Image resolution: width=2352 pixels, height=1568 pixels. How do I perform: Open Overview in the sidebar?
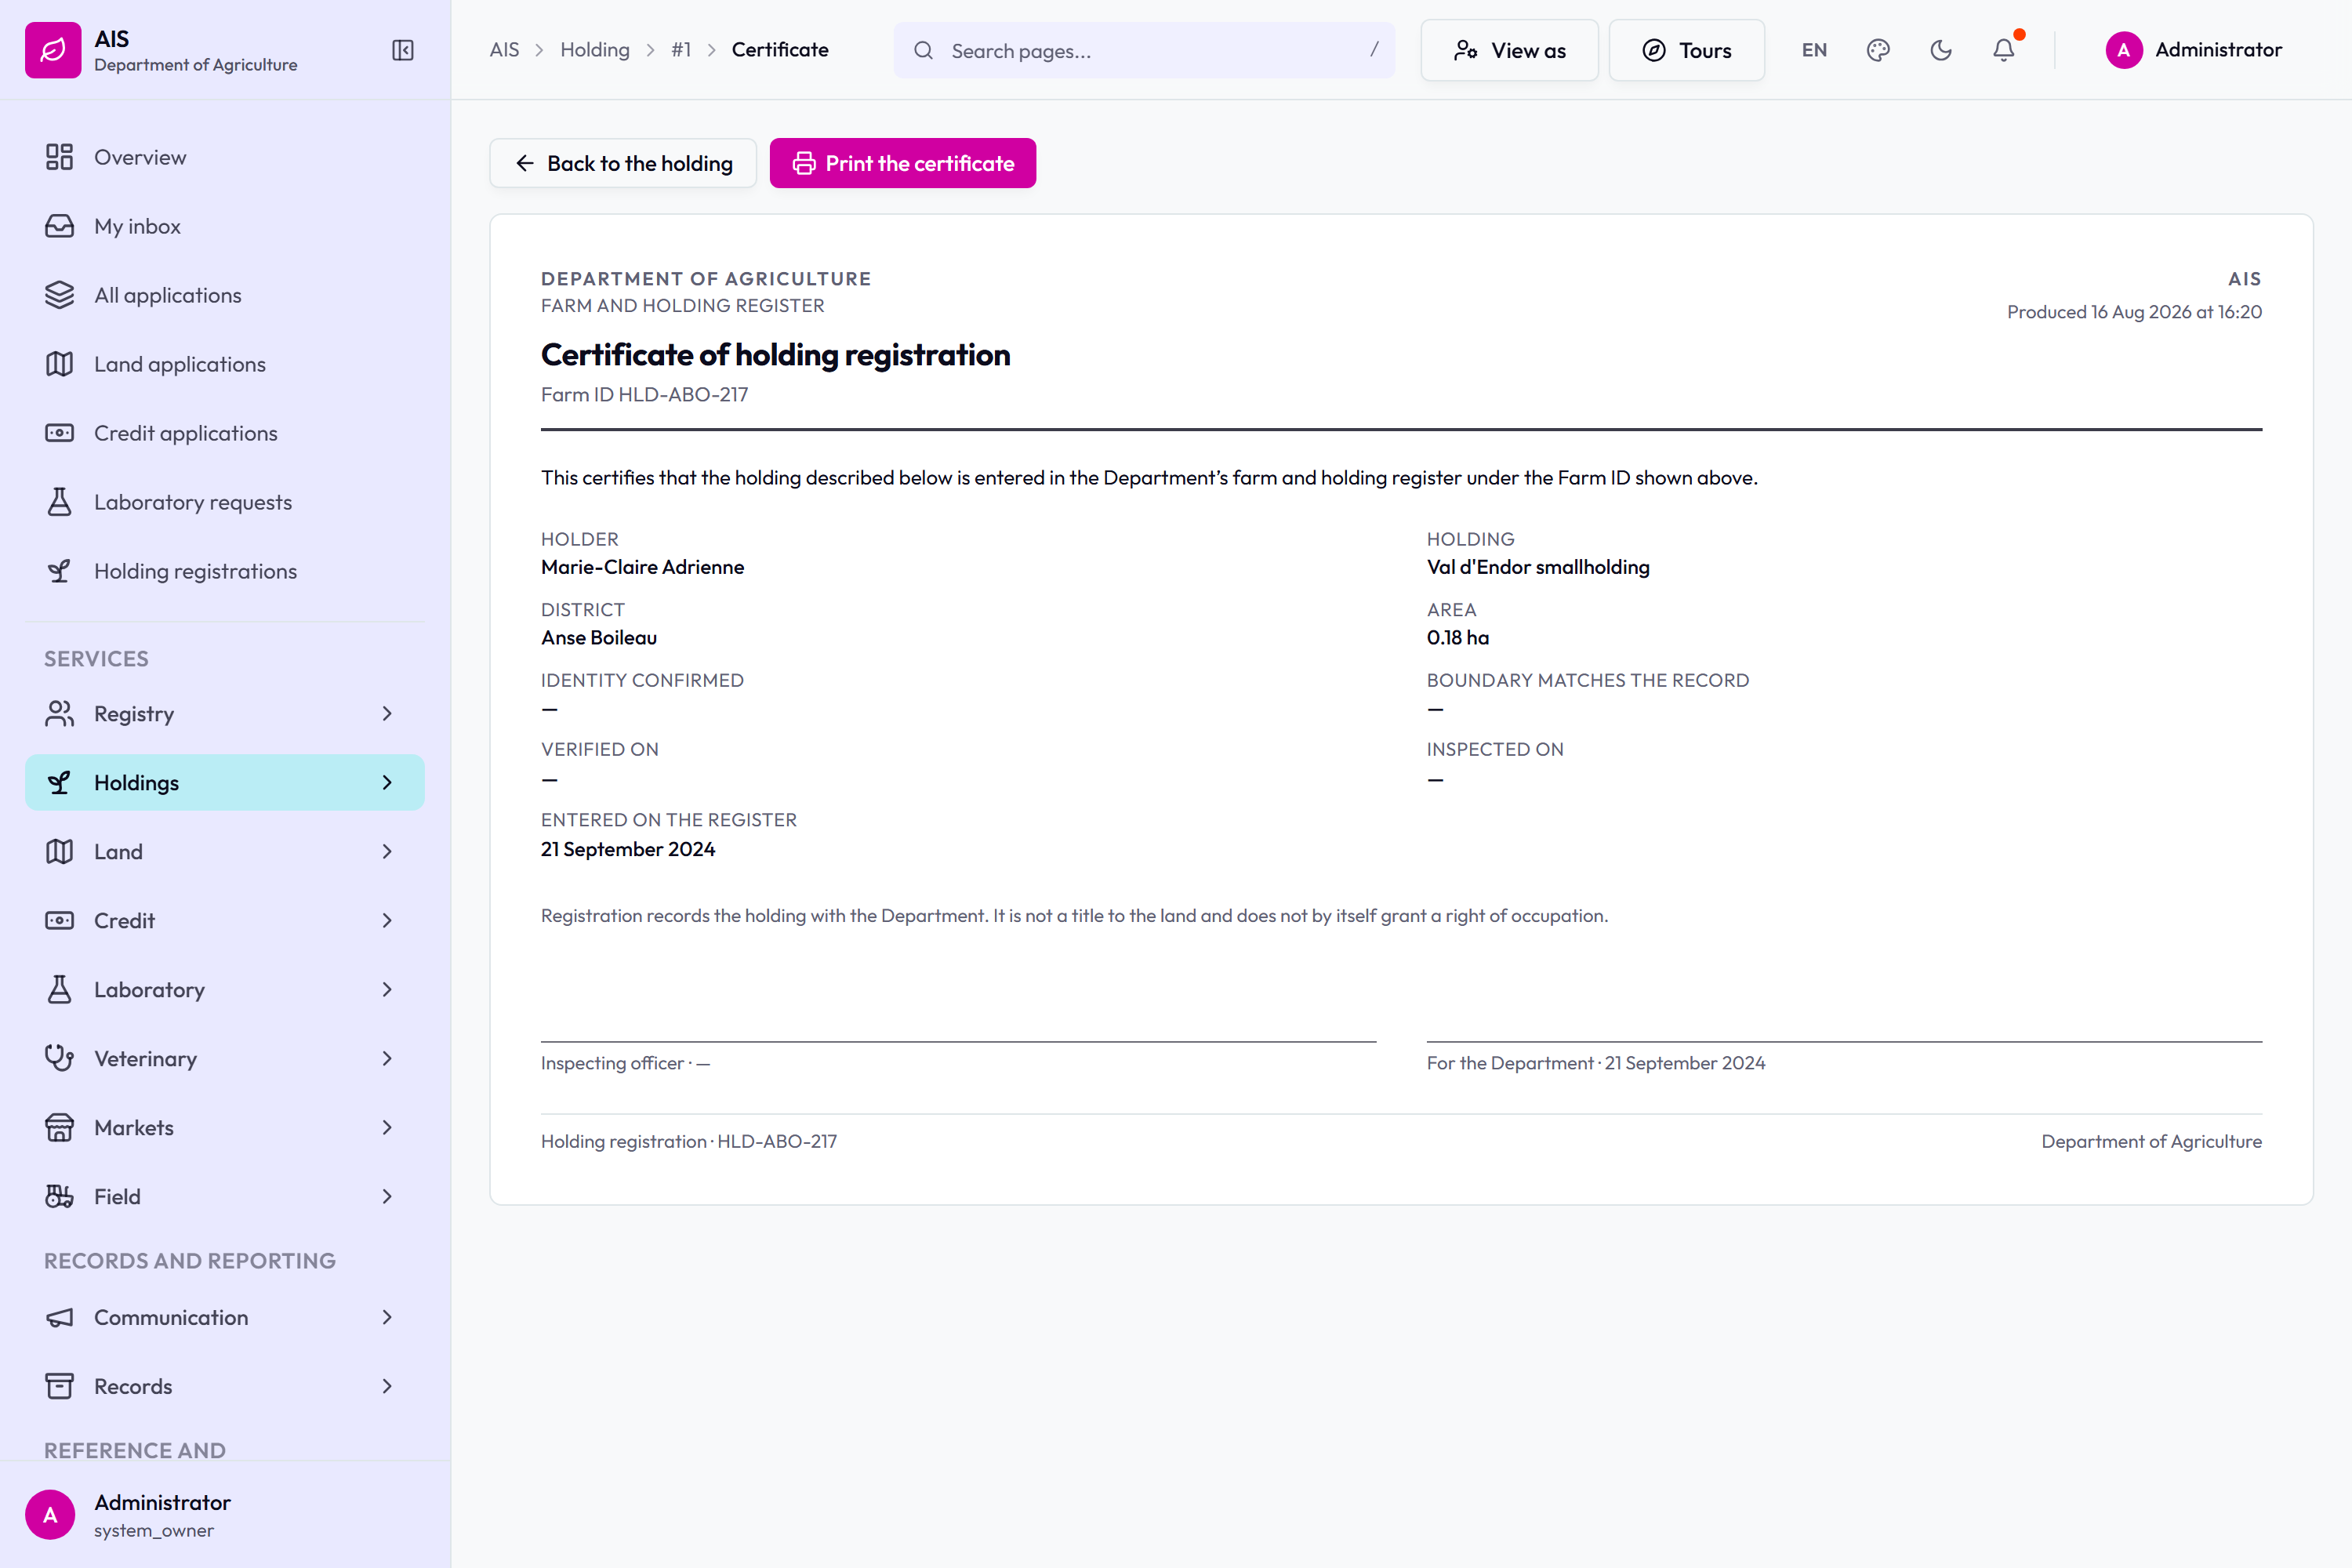[x=225, y=157]
